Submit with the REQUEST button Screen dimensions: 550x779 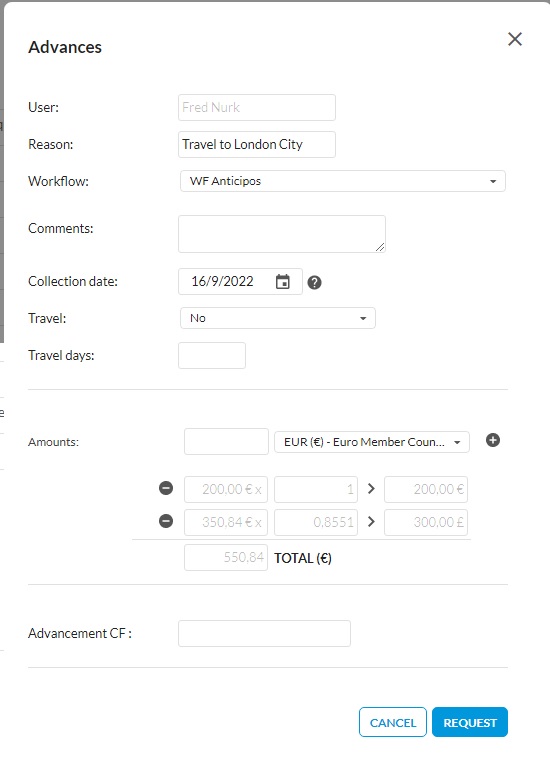470,722
